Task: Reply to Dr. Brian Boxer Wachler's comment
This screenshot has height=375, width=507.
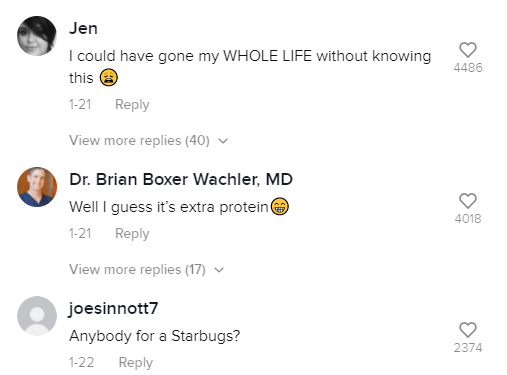Action: tap(132, 234)
